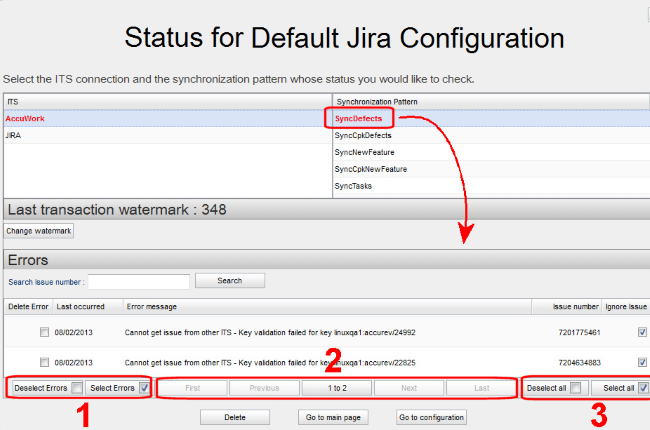Viewport: 650px width, 430px height.
Task: Check the Deselect Errors checkbox
Action: pyautogui.click(x=76, y=387)
